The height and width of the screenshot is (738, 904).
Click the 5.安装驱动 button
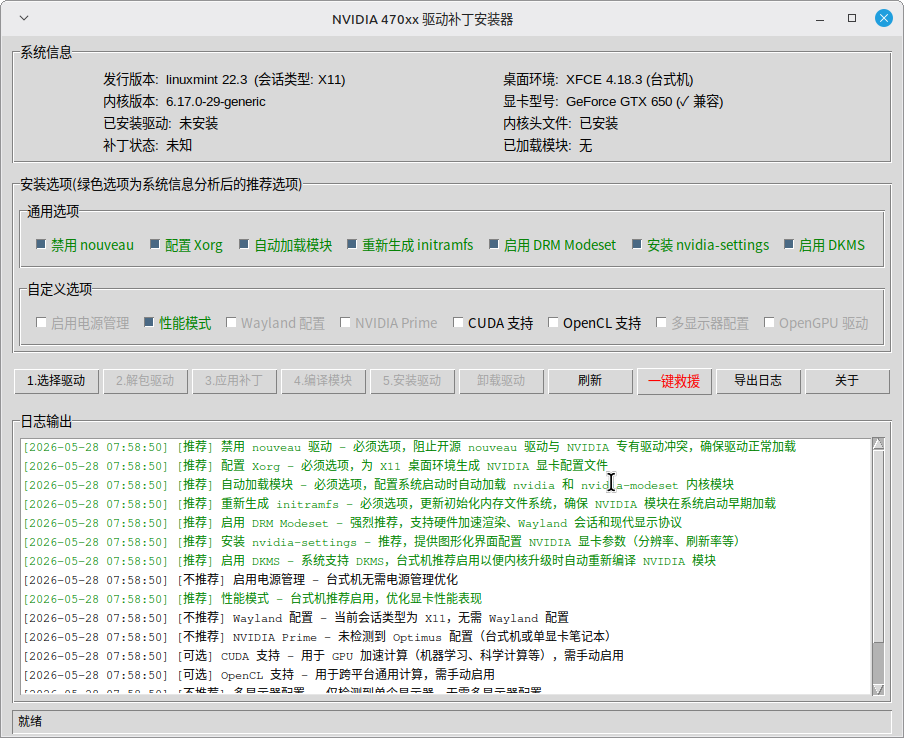[412, 381]
